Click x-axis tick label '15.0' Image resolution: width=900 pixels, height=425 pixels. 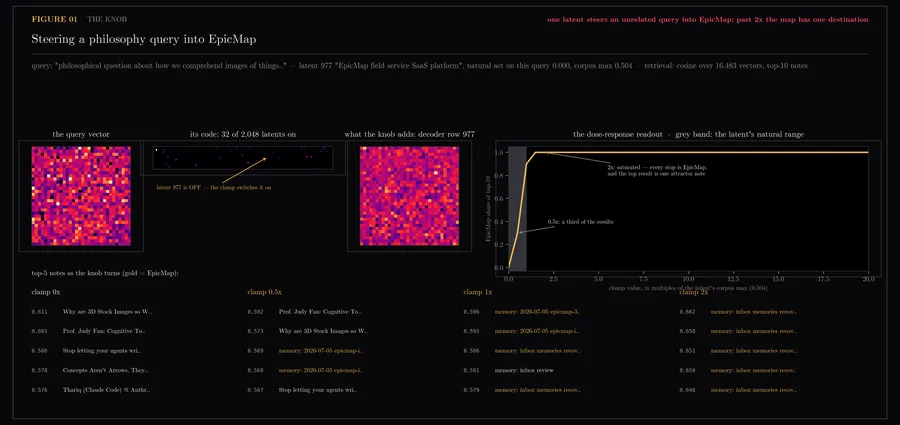(778, 279)
